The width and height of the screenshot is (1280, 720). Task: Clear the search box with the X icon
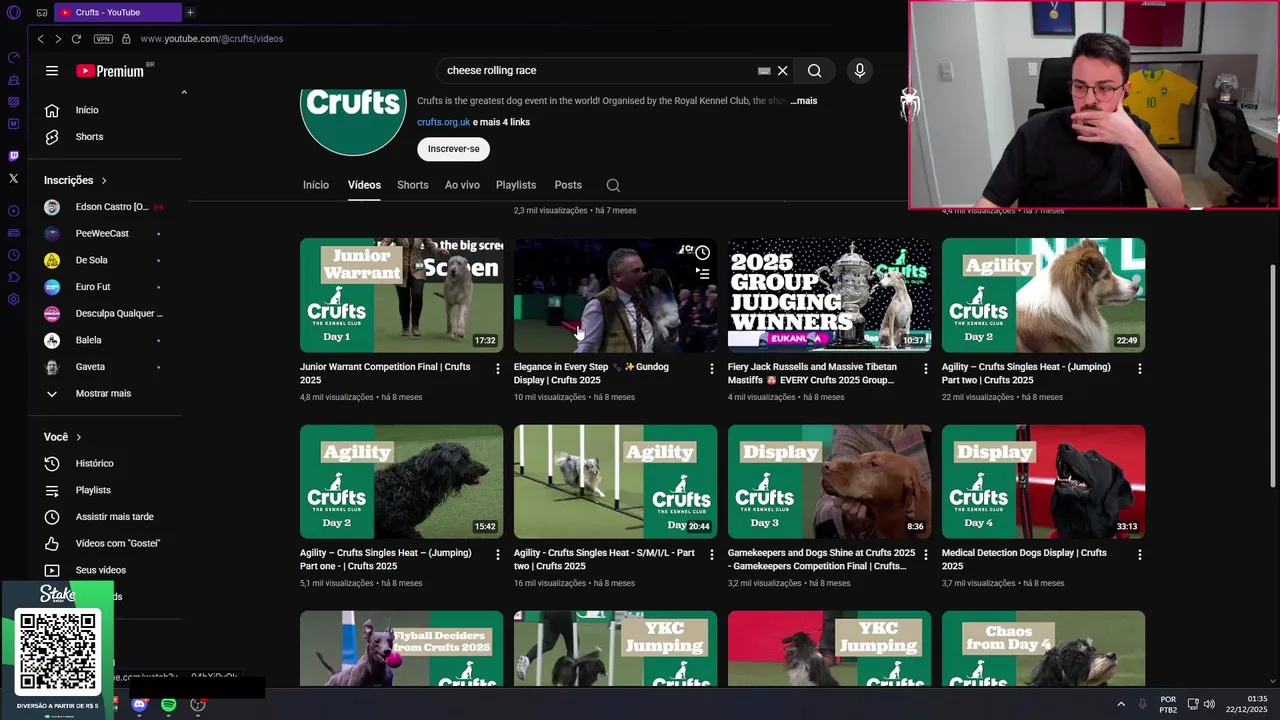(x=783, y=71)
